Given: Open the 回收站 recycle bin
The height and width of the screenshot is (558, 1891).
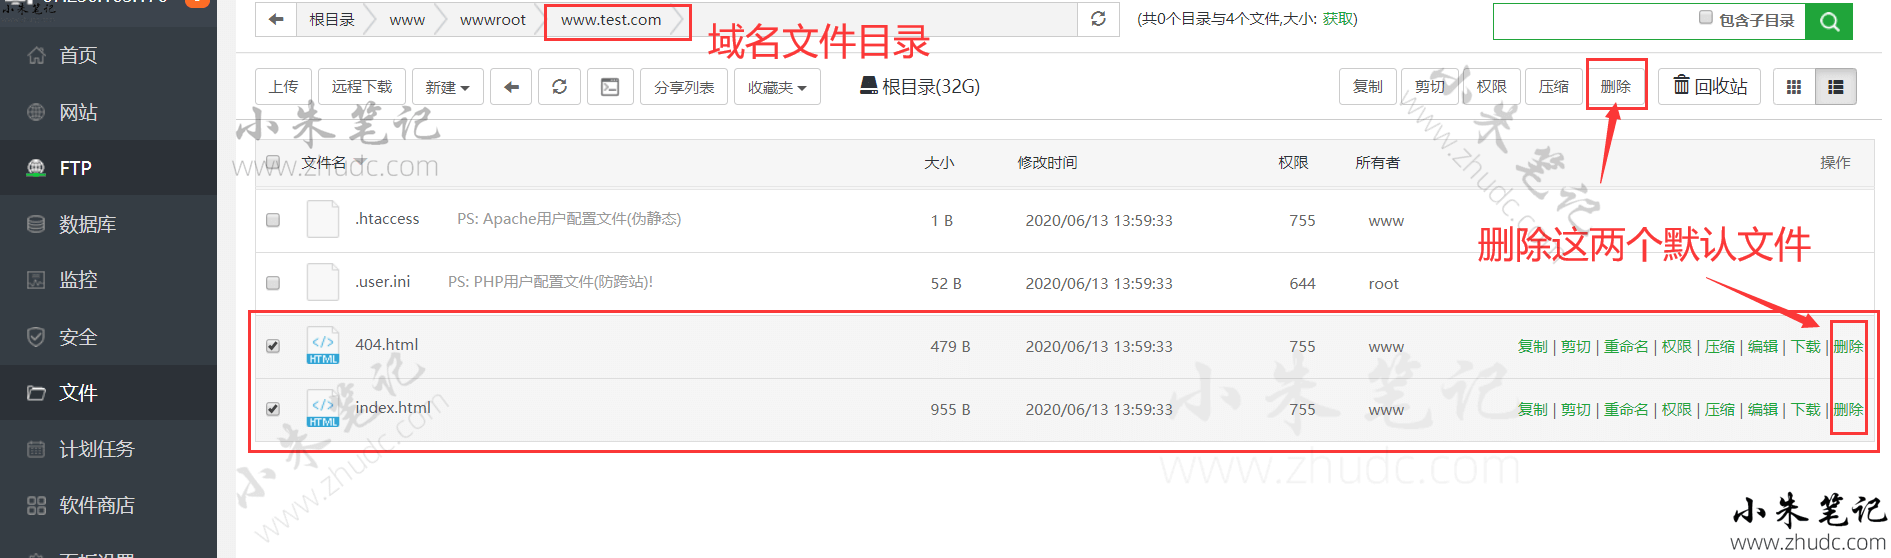Looking at the screenshot, I should tap(1710, 87).
